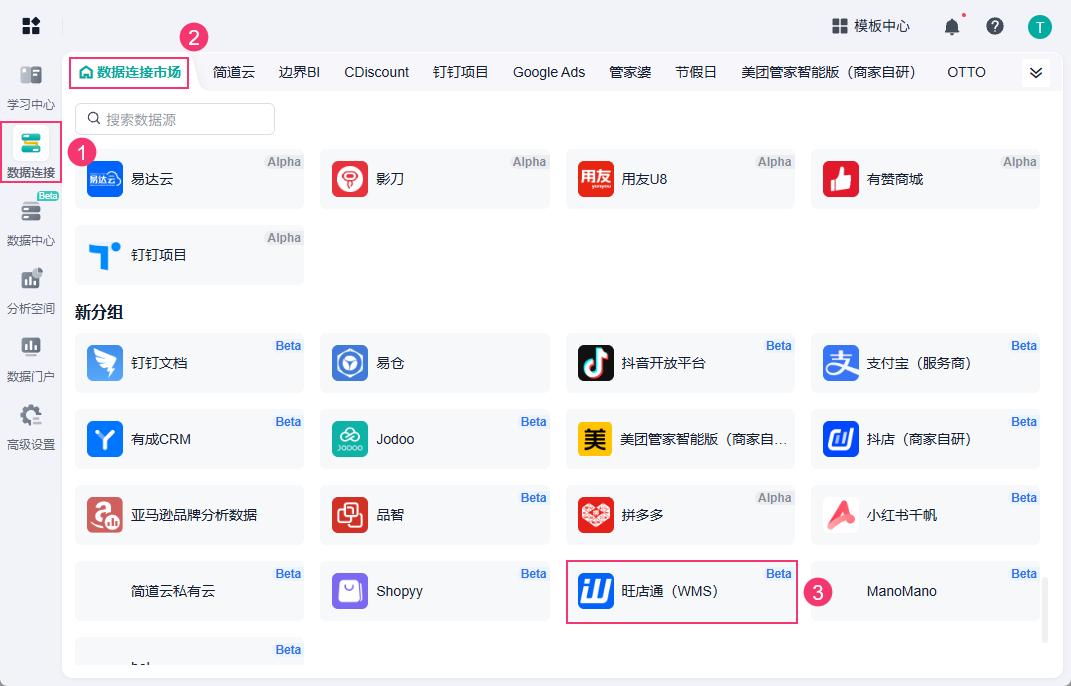Select 数据连接 in the sidebar
1071x686 pixels.
pos(31,153)
